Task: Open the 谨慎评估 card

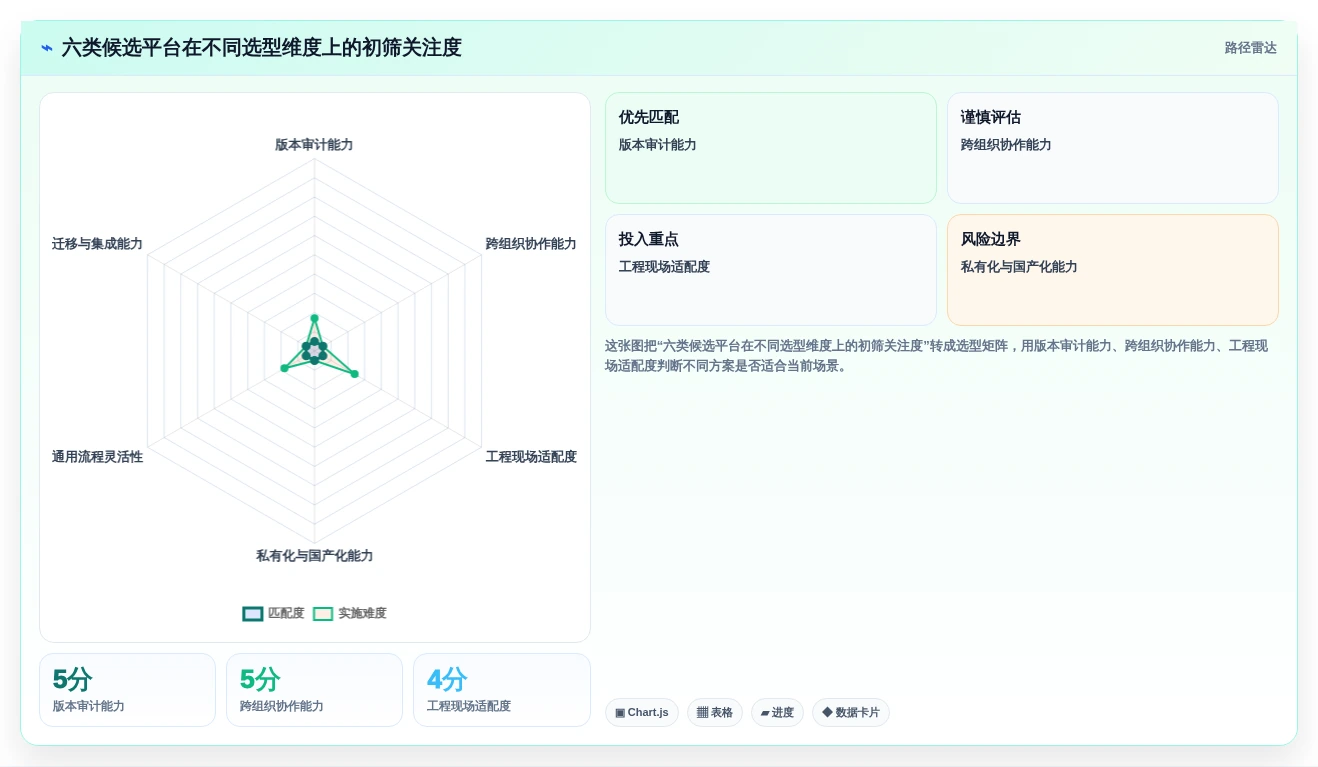Action: pos(1113,148)
